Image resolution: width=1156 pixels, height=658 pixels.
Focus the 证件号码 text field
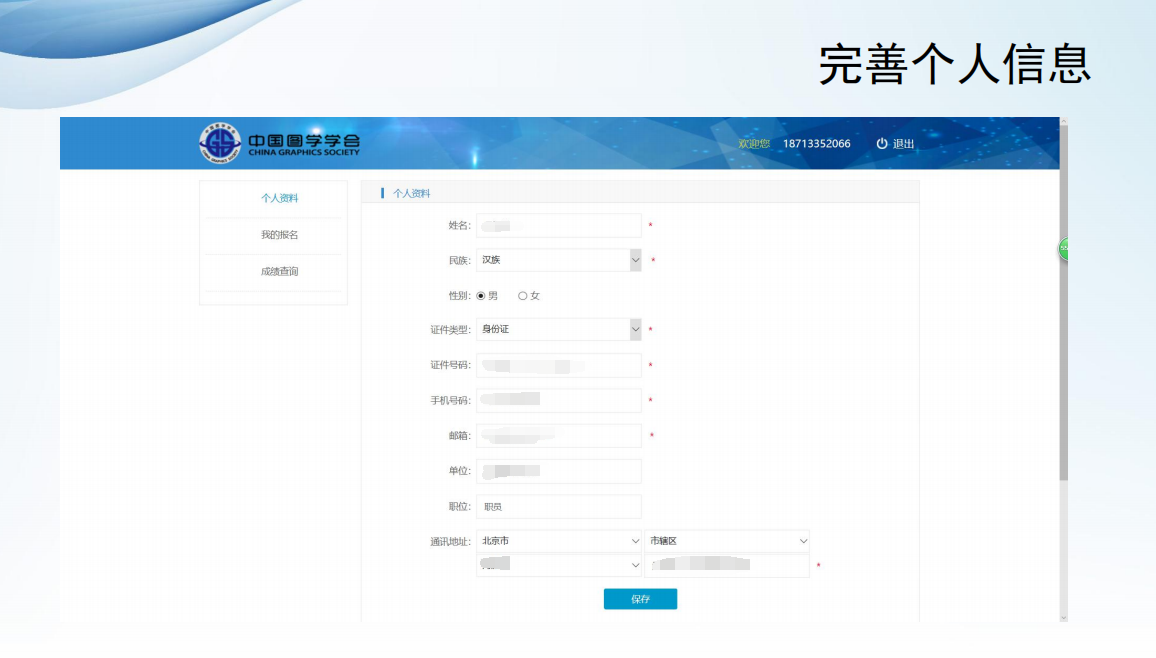[559, 366]
